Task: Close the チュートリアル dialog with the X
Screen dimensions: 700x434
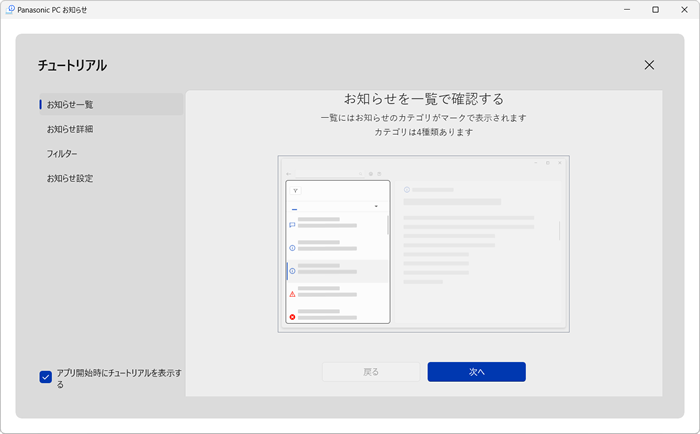Action: [x=649, y=65]
